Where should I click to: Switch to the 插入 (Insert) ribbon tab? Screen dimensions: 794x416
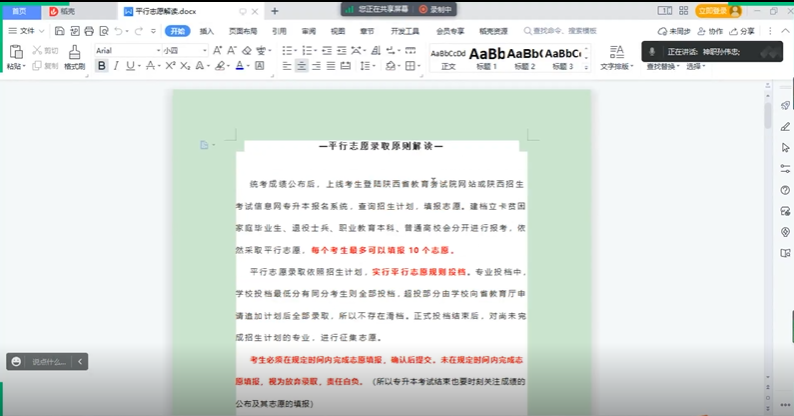(207, 31)
